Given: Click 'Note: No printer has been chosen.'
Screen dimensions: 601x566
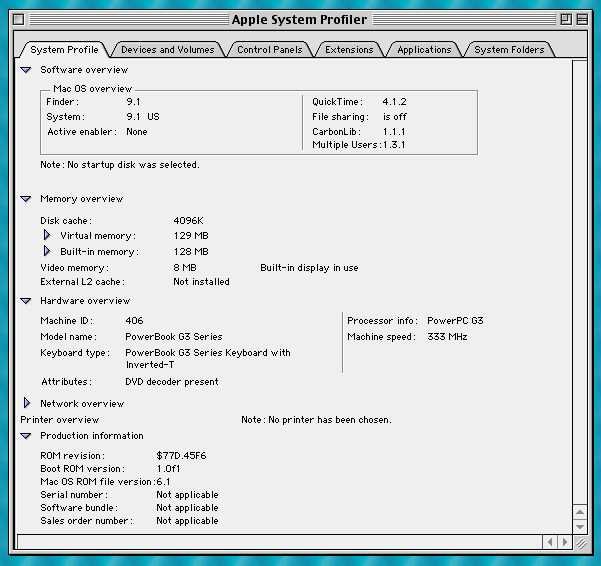Looking at the screenshot, I should 317,420.
